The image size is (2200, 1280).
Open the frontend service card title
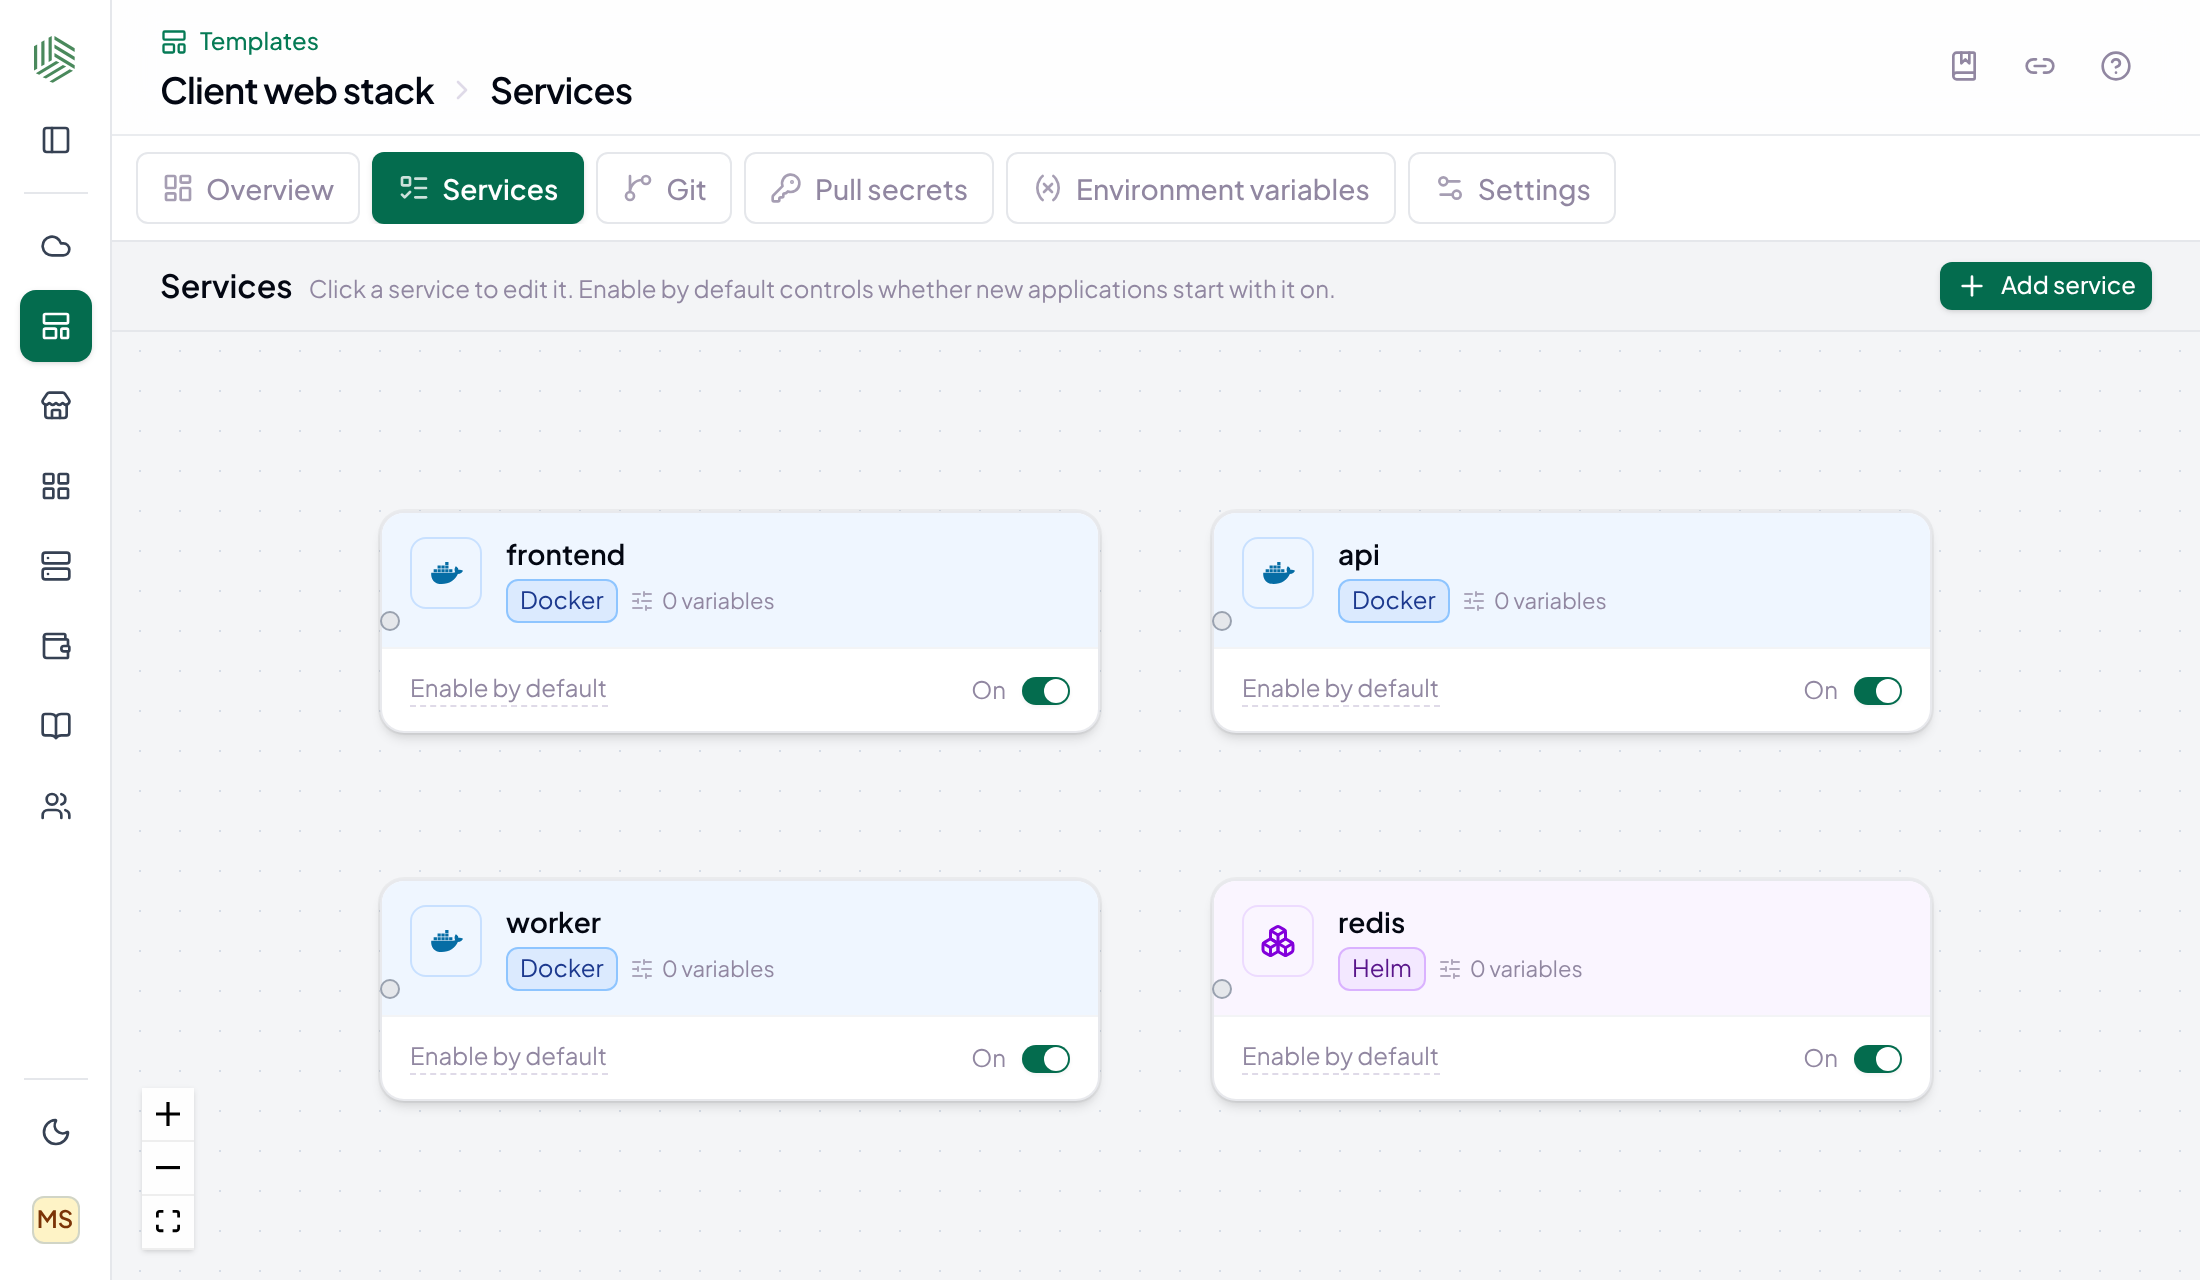click(565, 555)
